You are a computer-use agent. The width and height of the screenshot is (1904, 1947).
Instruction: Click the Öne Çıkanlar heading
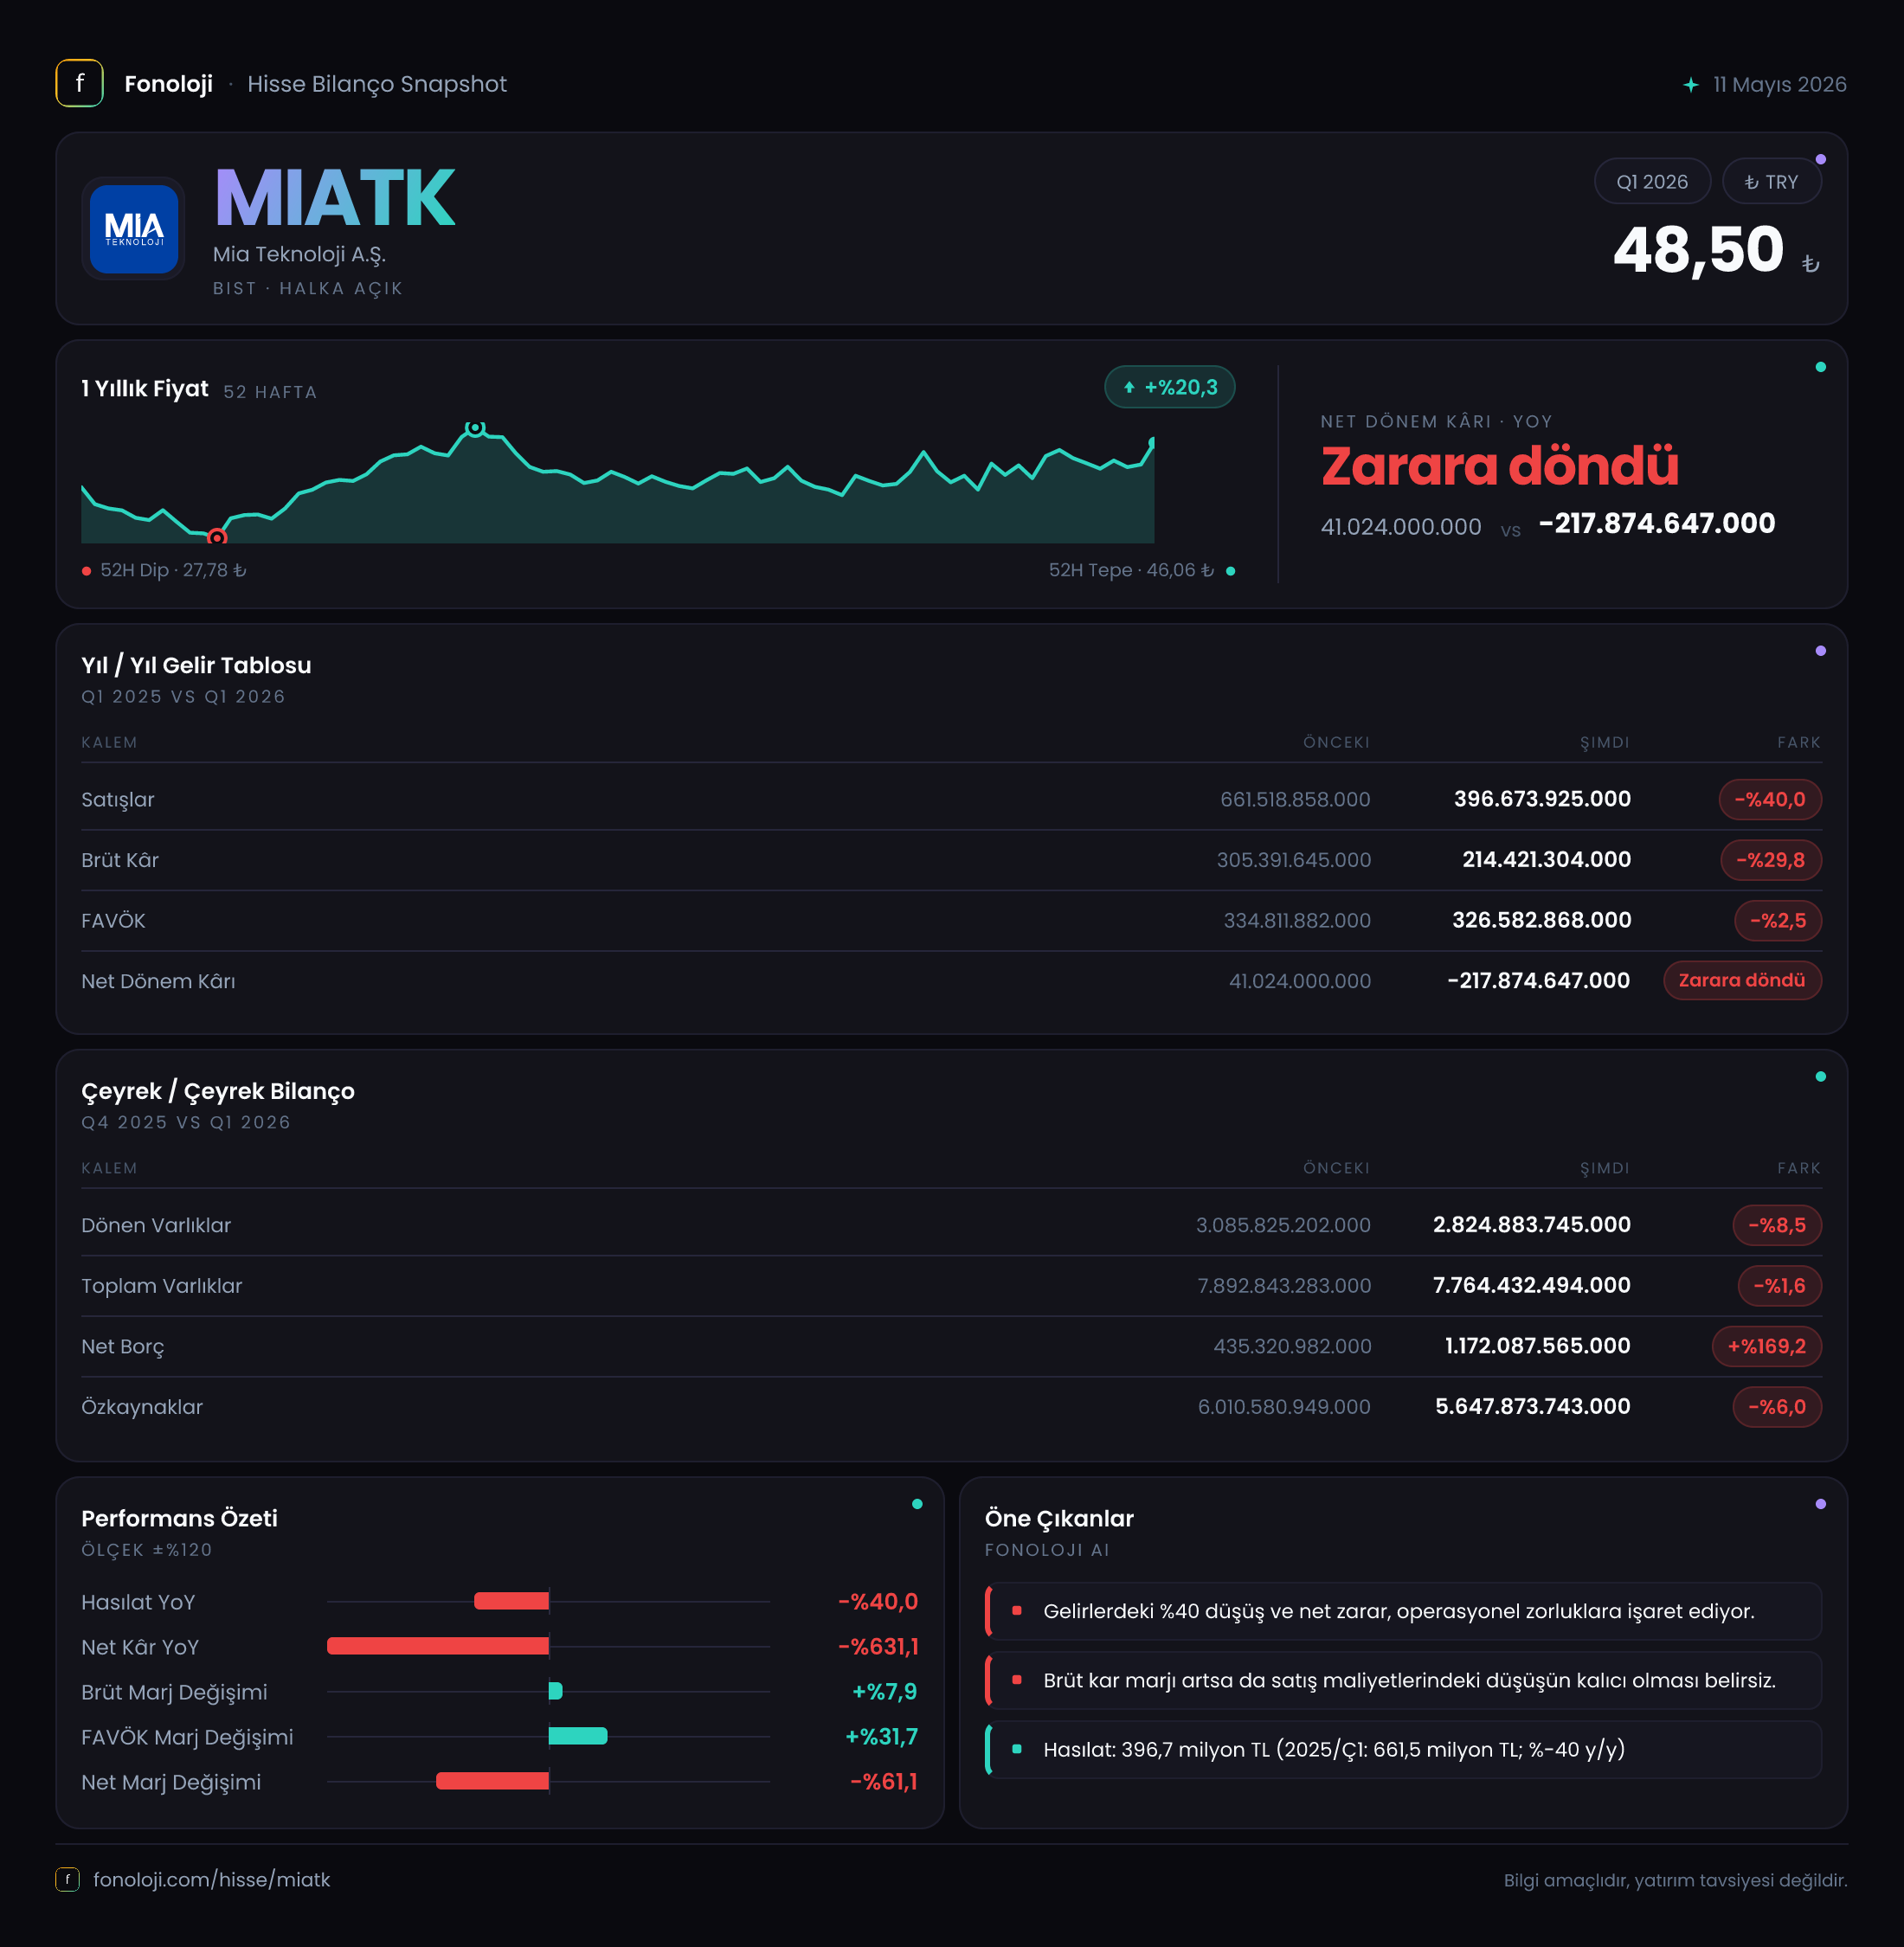(1059, 1519)
